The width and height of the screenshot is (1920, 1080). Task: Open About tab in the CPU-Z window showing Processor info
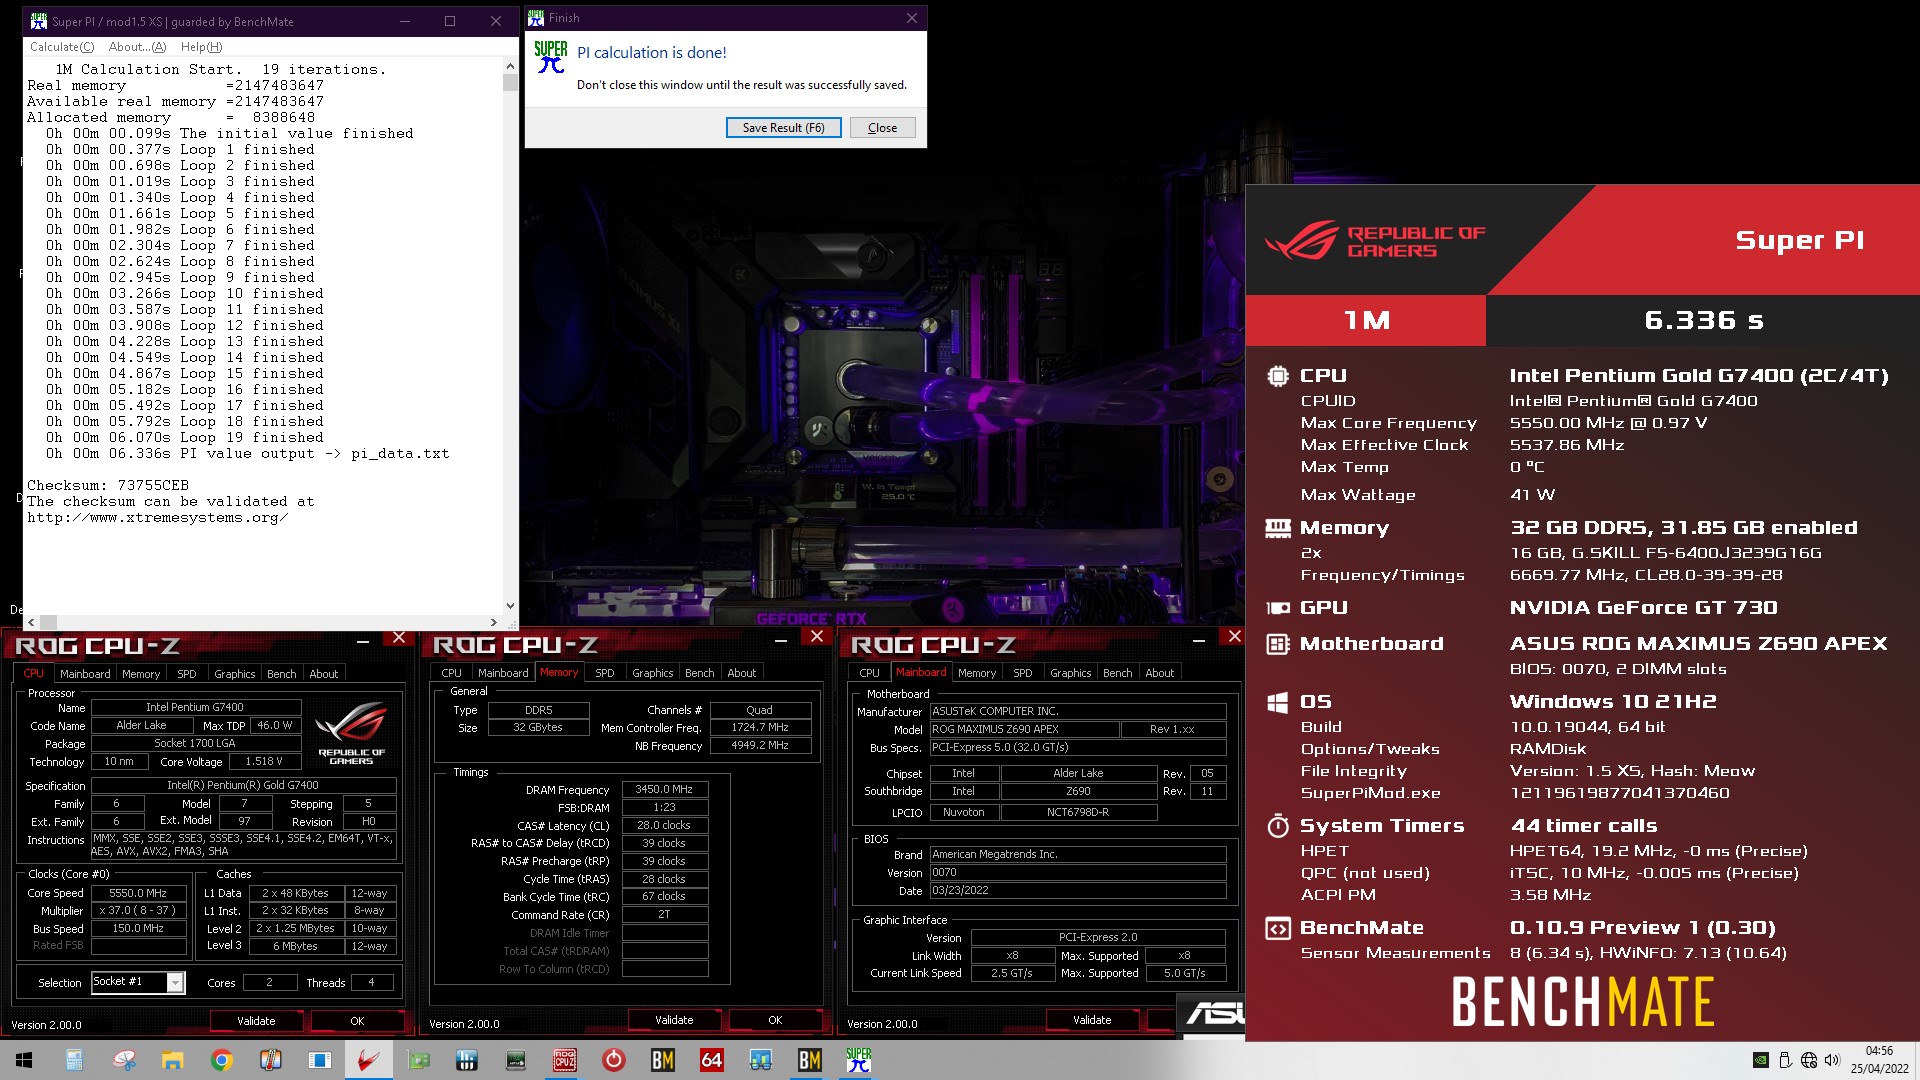click(324, 674)
